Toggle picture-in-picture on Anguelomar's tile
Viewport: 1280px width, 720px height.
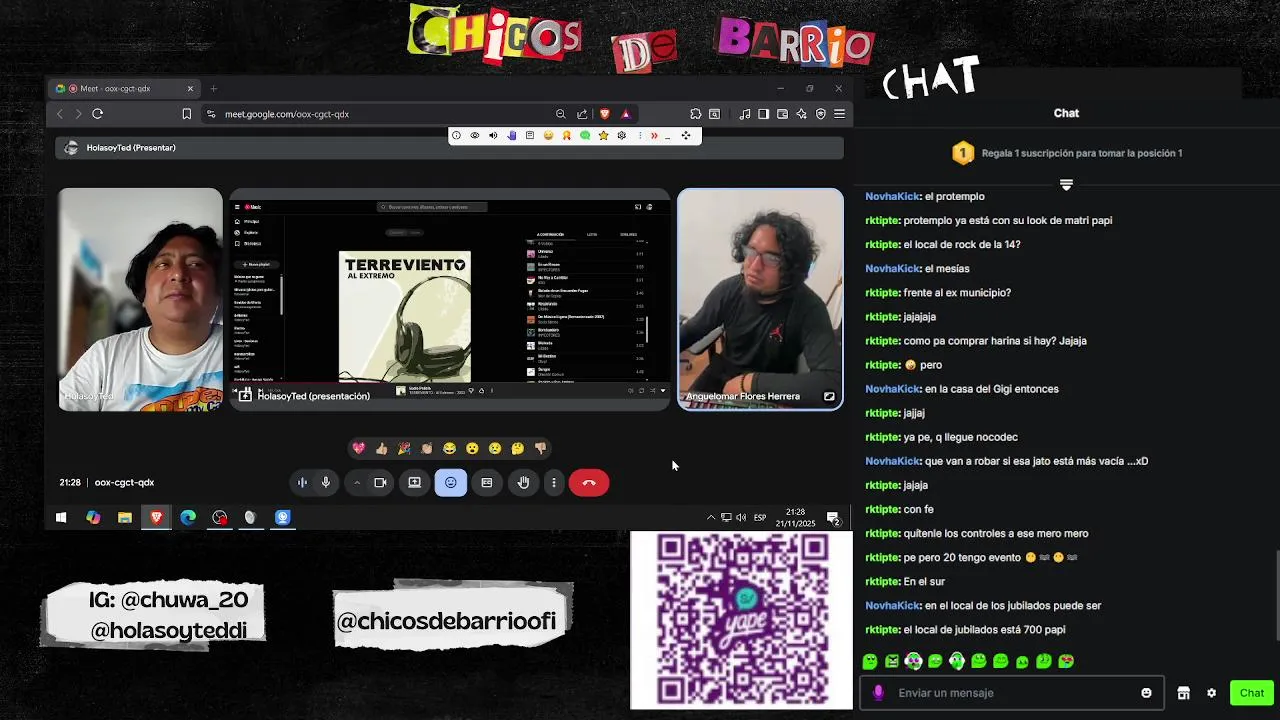[829, 396]
